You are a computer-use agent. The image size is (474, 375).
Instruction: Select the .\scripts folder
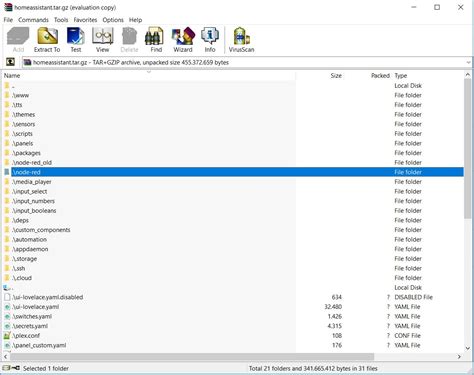[x=22, y=134]
